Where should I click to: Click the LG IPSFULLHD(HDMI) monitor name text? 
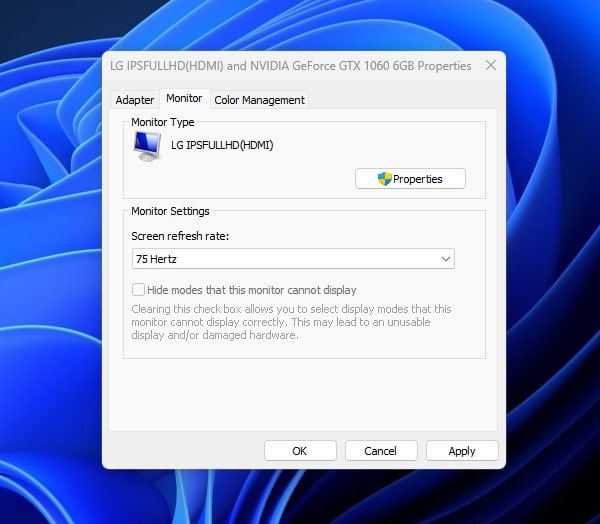(x=222, y=145)
